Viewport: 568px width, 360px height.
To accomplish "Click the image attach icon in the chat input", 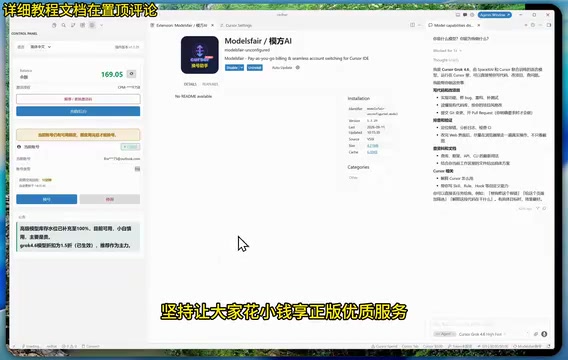I will coord(536,334).
